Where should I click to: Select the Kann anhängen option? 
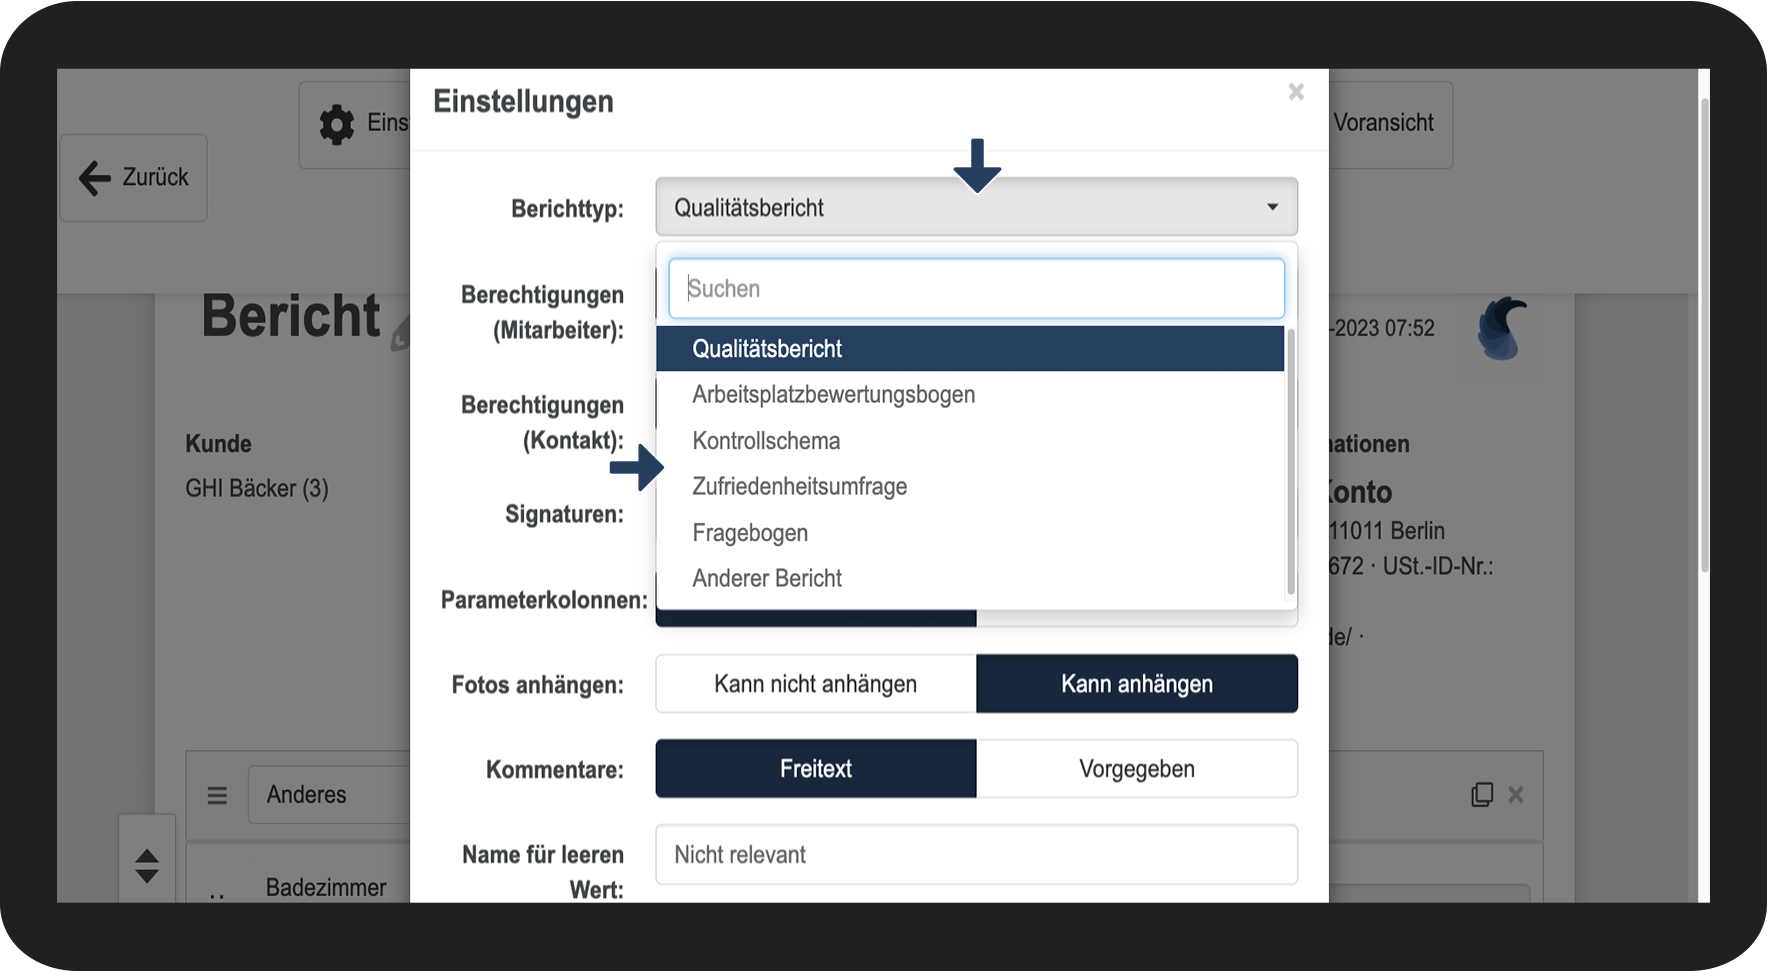point(1136,684)
